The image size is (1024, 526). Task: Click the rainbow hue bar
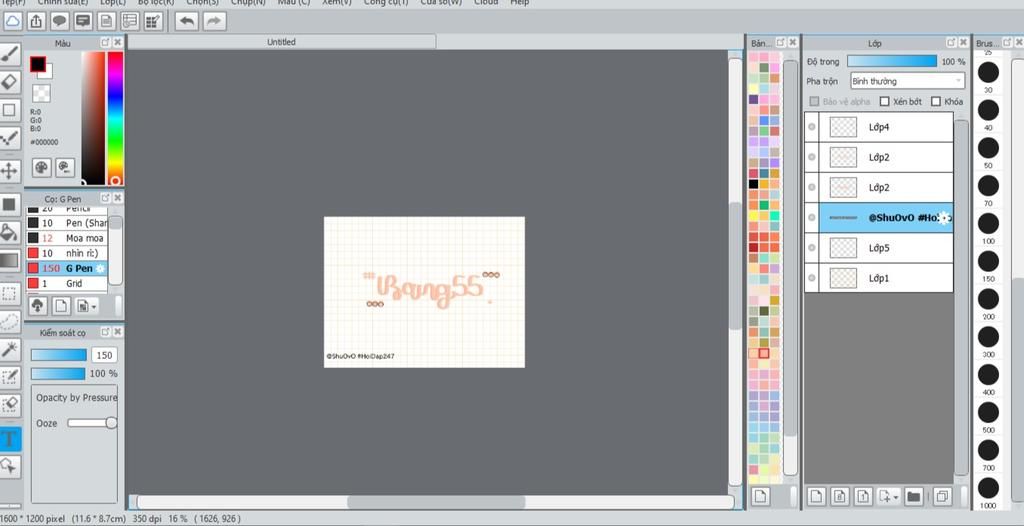pos(115,118)
